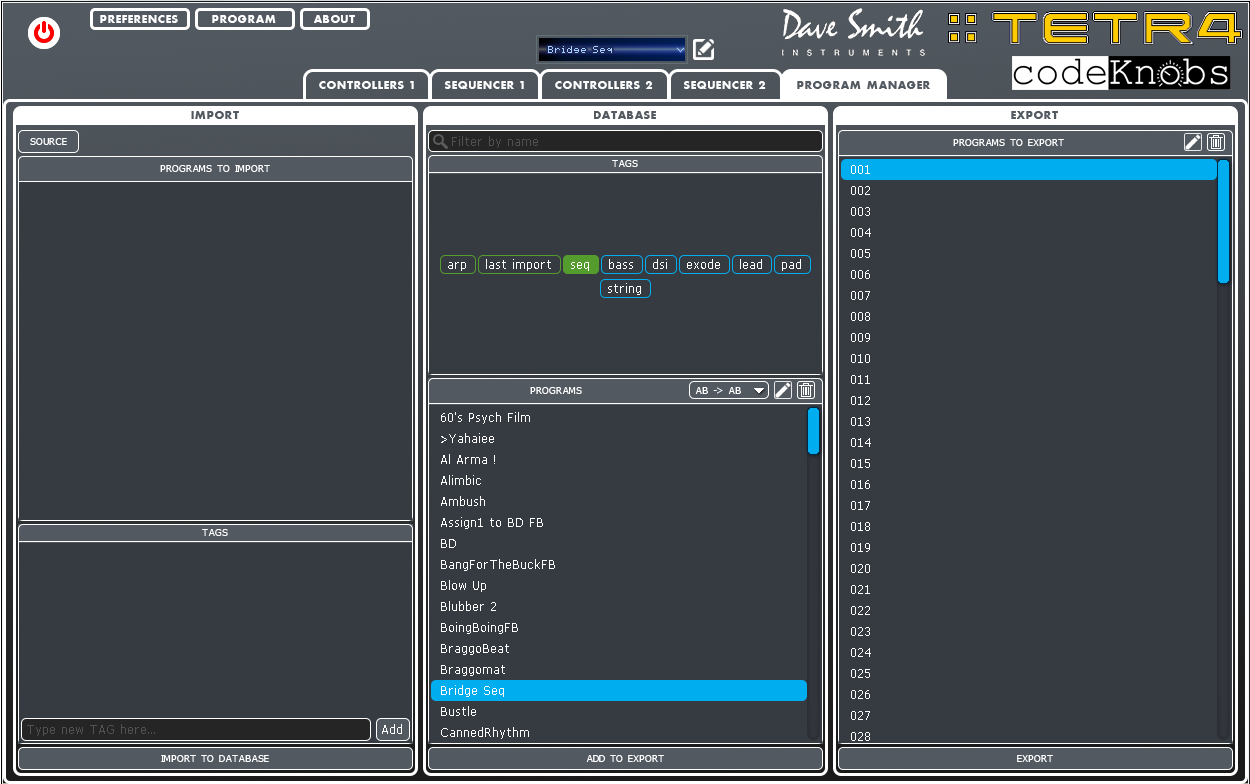Click the pencil edit icon in Programs header
The height and width of the screenshot is (784, 1250).
783,390
